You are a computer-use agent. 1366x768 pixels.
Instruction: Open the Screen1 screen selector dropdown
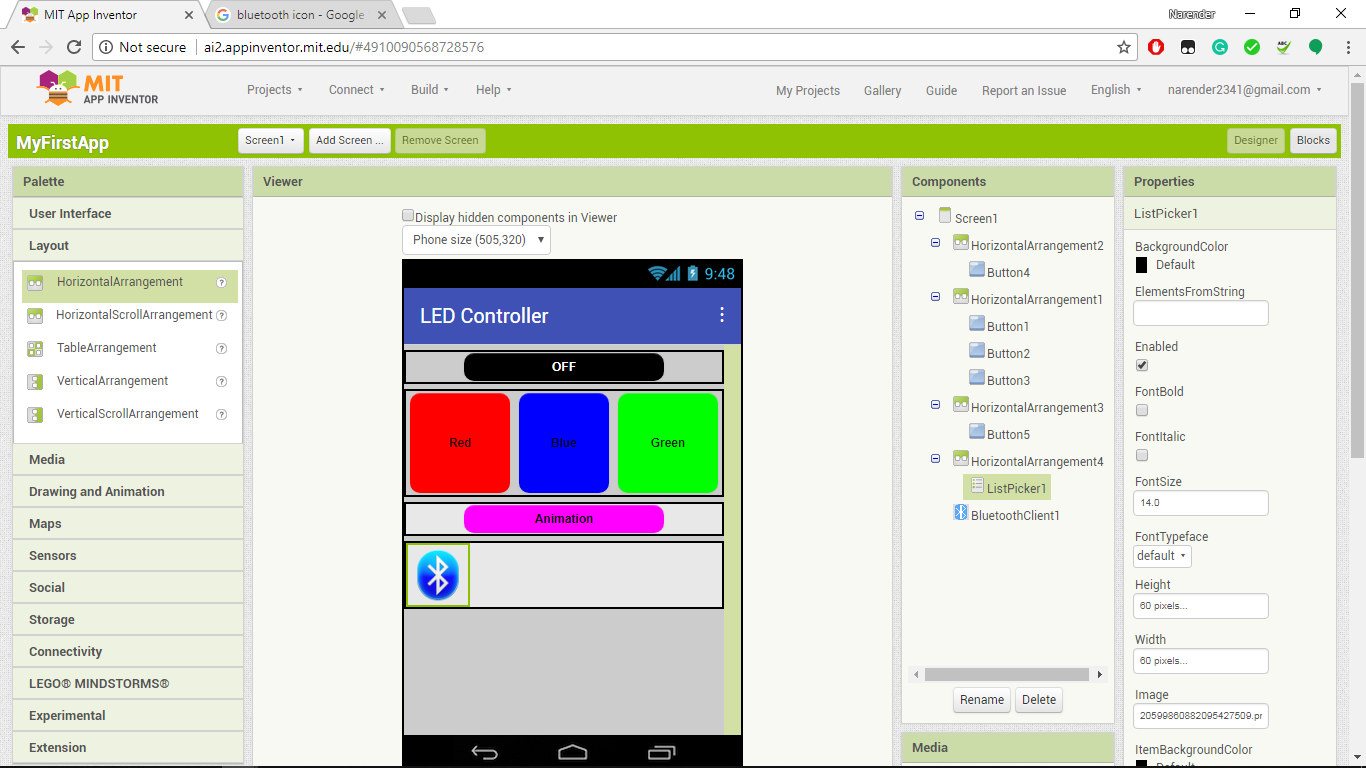(x=271, y=141)
